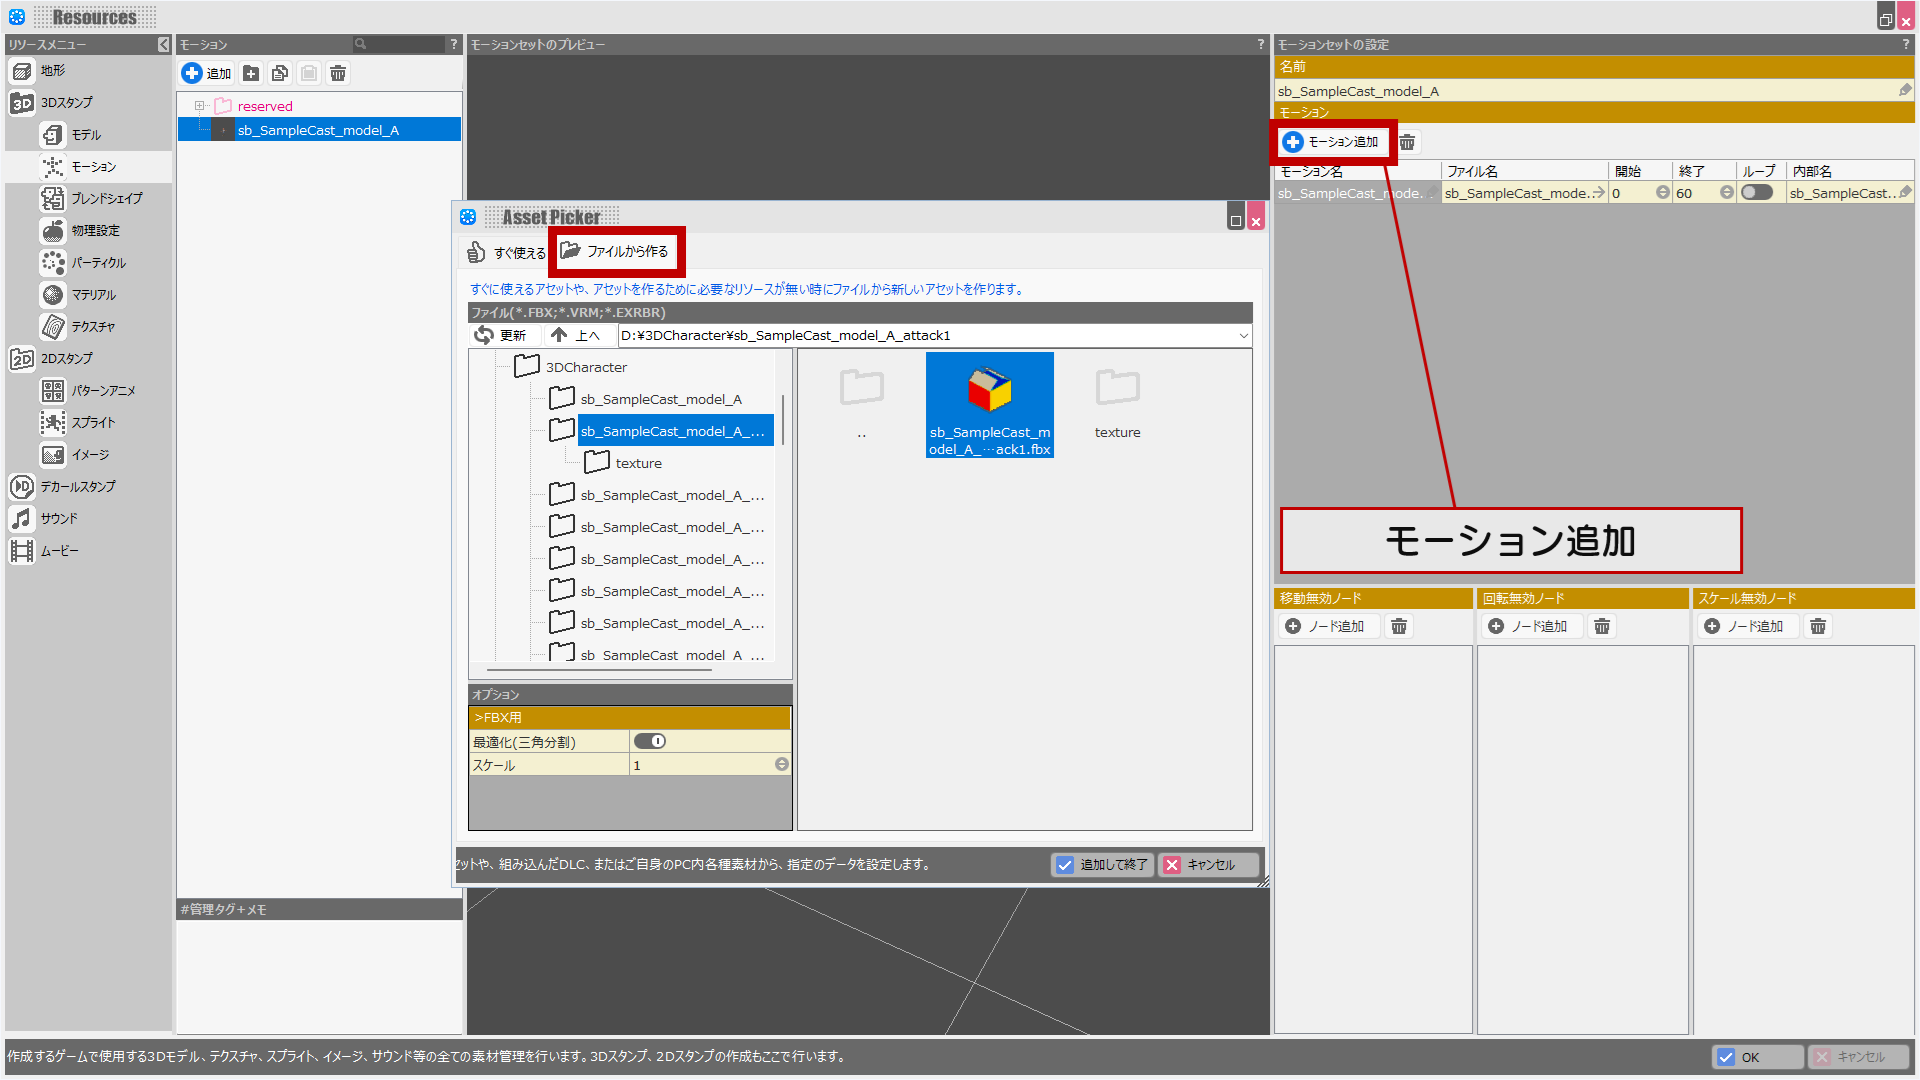The width and height of the screenshot is (1920, 1080).
Task: Expand the reserved folder tree node
Action: pos(199,106)
